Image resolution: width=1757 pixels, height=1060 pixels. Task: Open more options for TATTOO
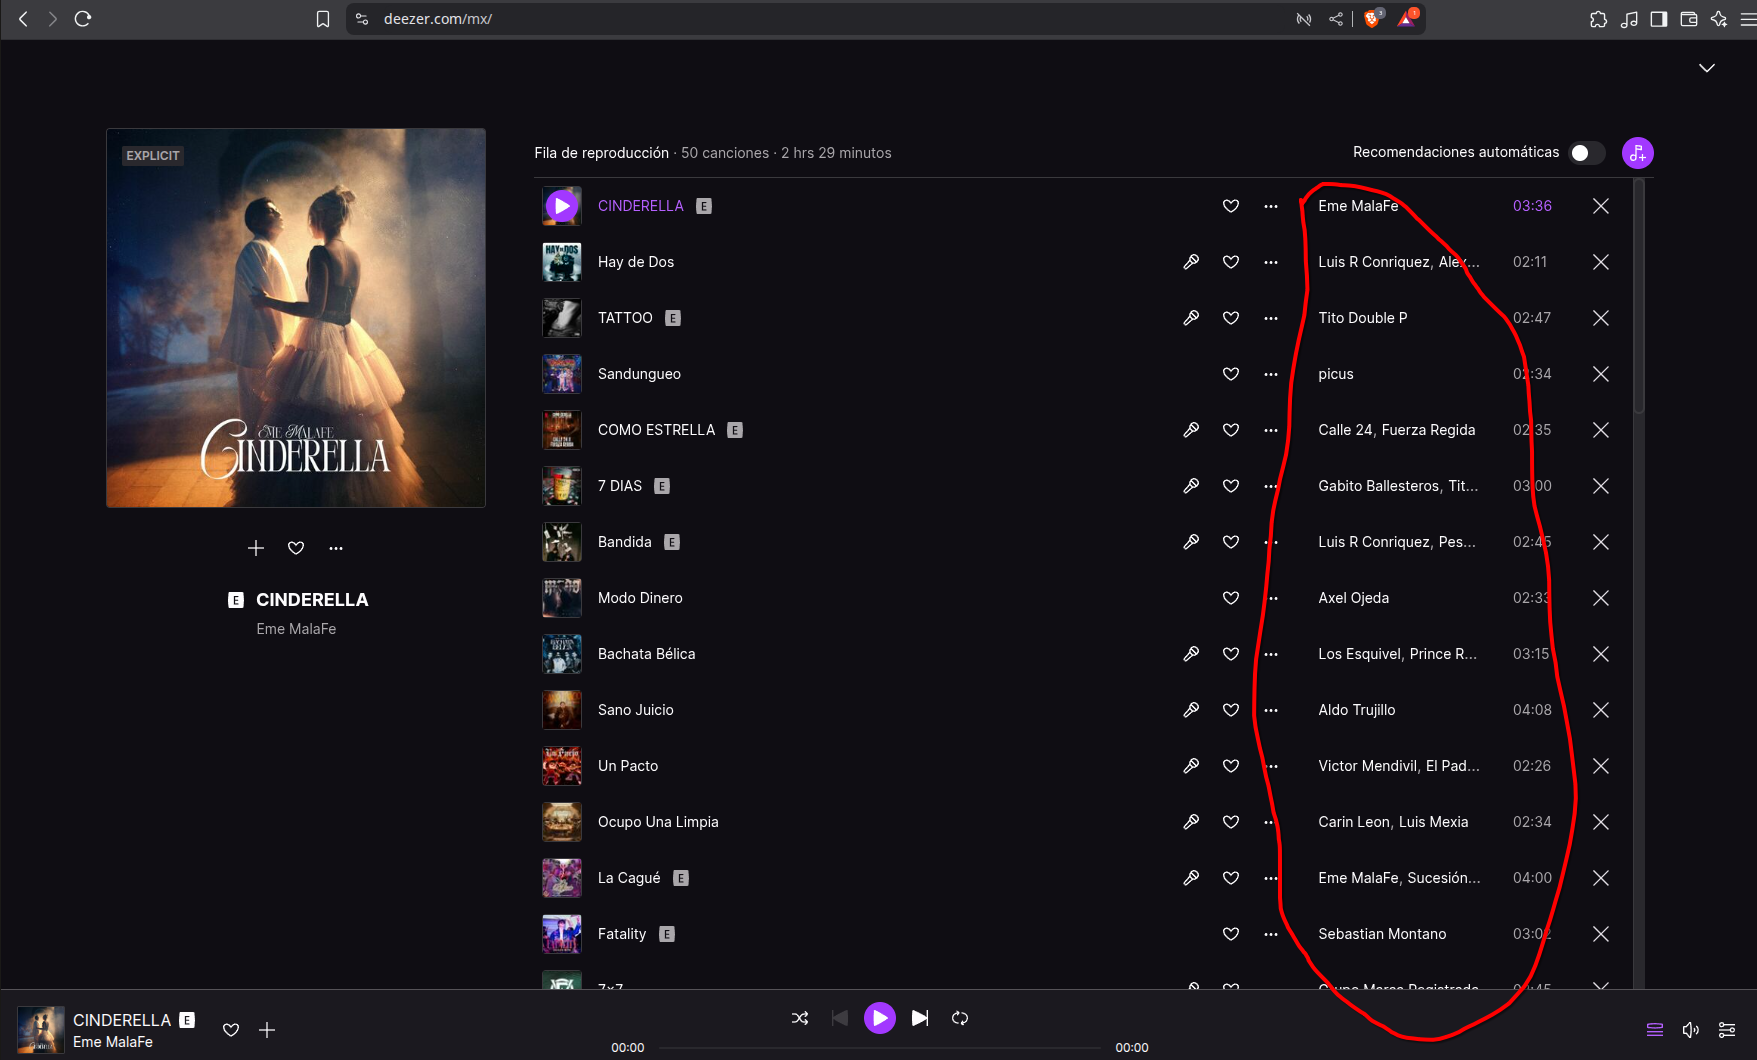coord(1271,318)
